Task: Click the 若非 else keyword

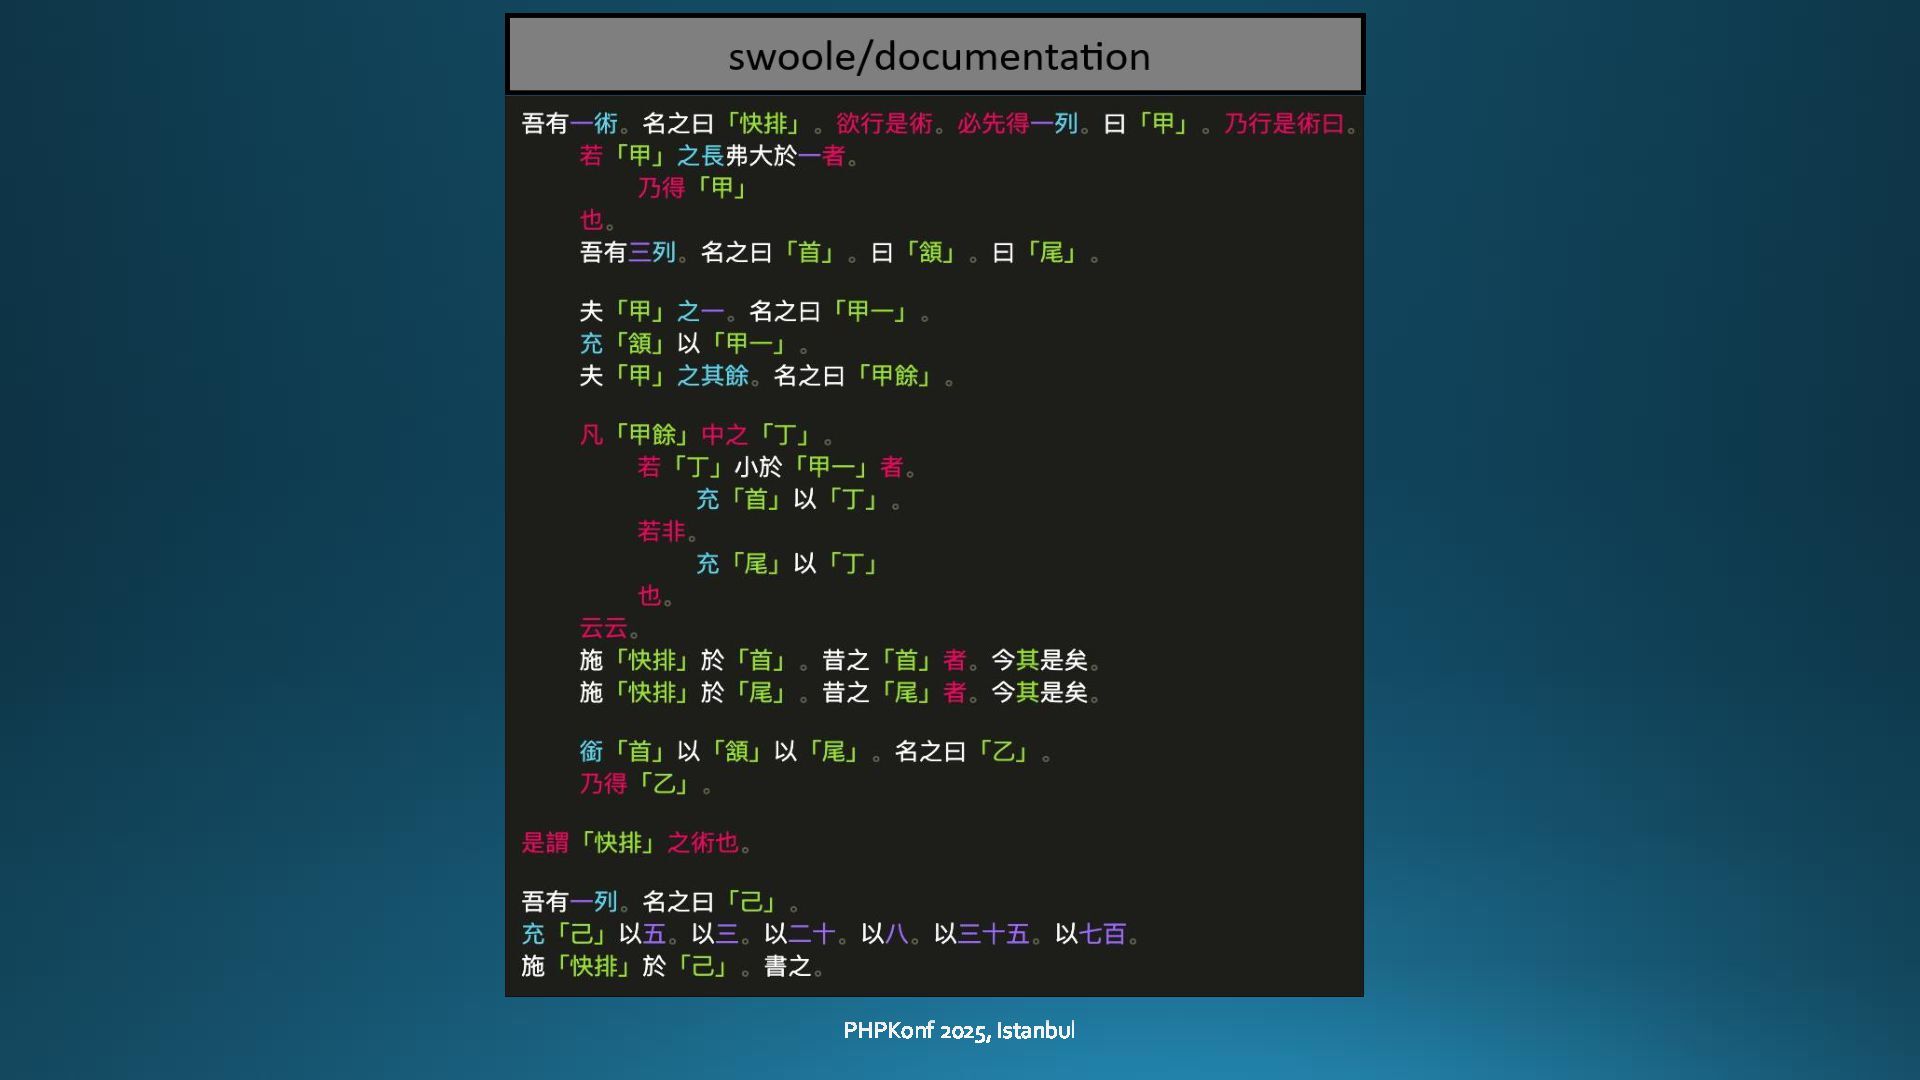Action: click(x=662, y=531)
